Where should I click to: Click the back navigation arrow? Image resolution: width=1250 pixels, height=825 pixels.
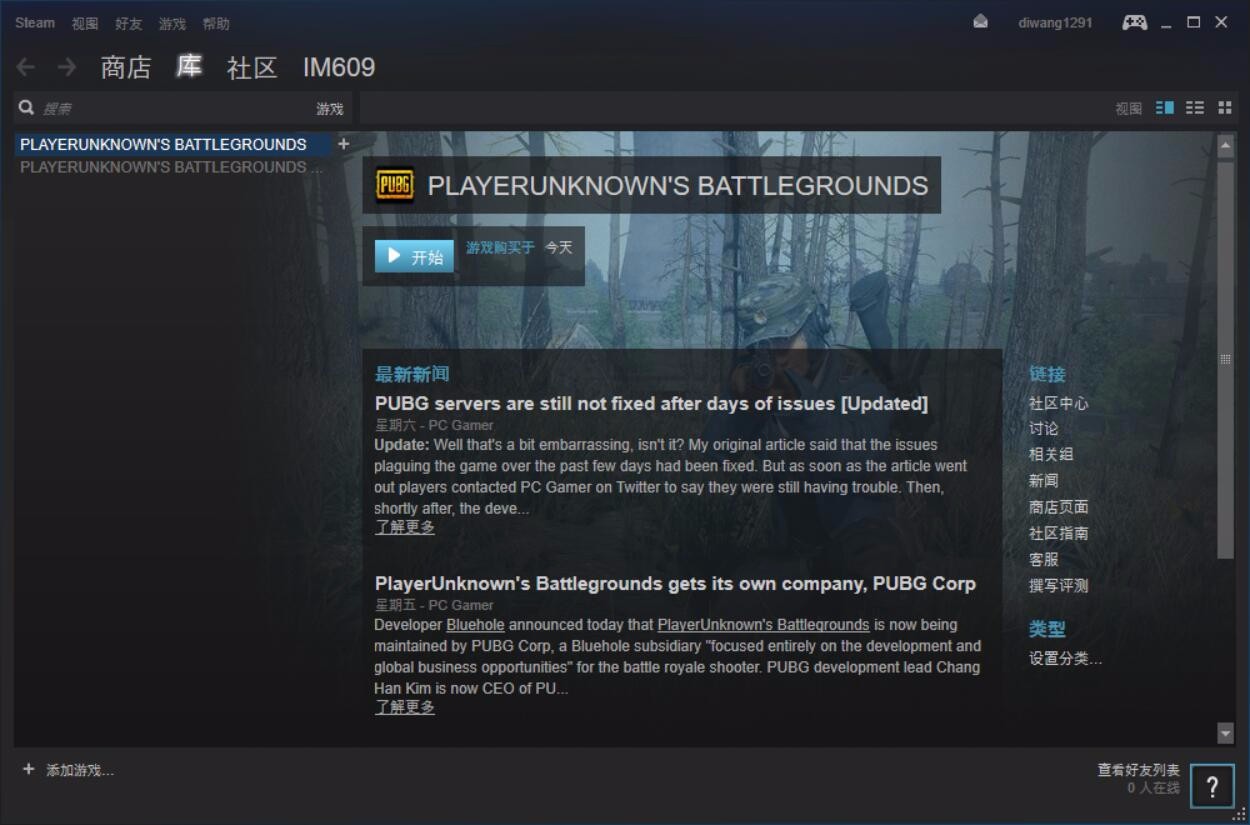pyautogui.click(x=26, y=67)
